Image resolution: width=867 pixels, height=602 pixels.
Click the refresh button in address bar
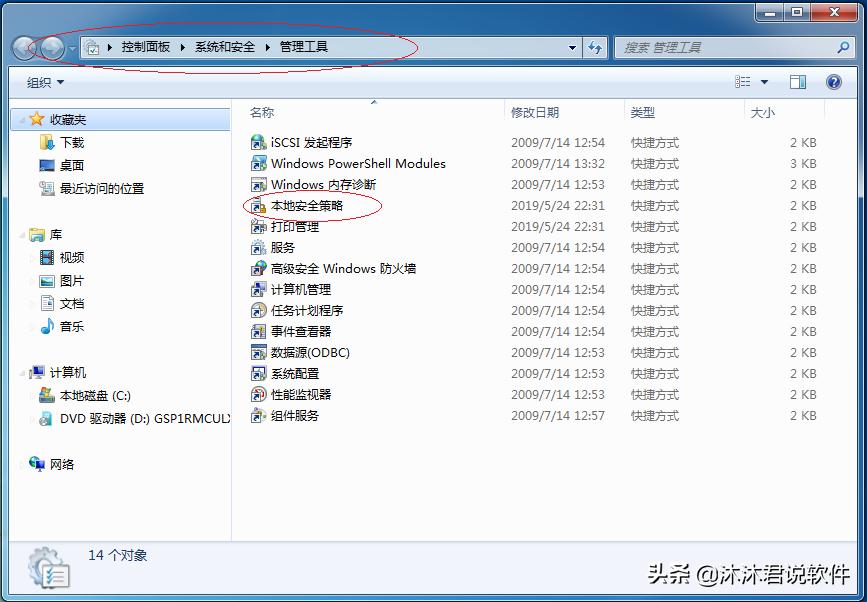click(x=596, y=46)
